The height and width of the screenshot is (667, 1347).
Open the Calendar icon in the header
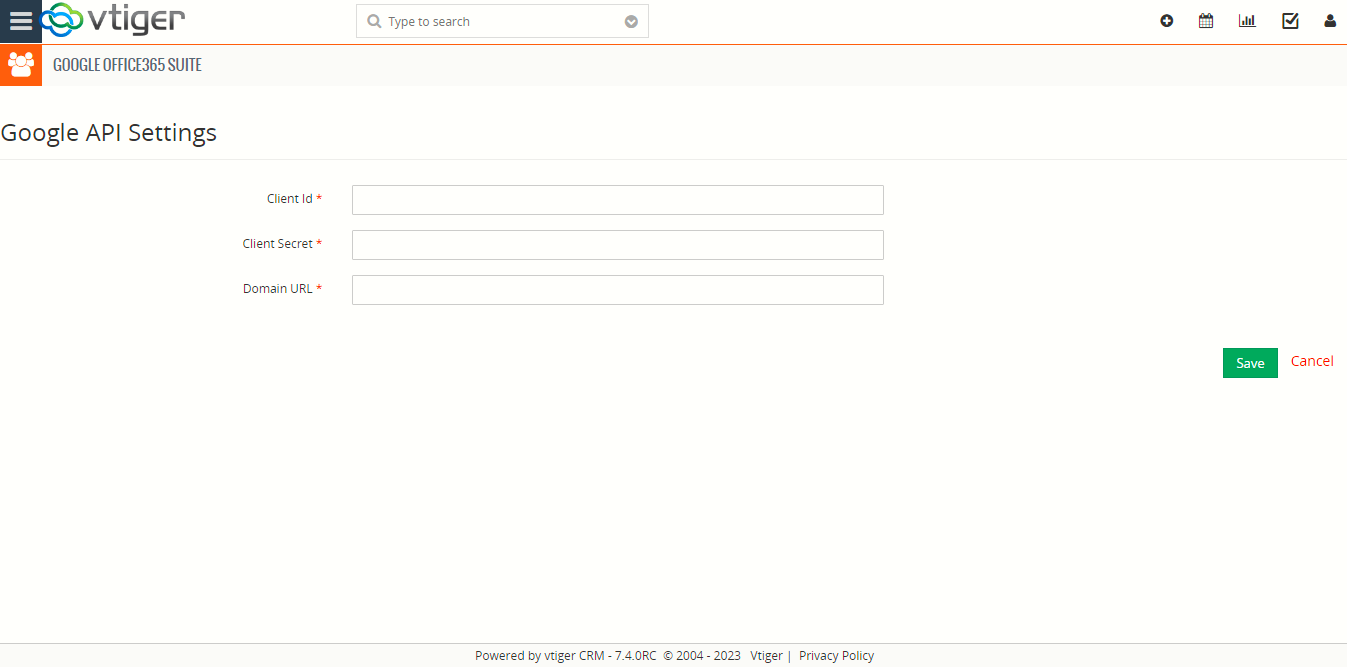(1206, 21)
